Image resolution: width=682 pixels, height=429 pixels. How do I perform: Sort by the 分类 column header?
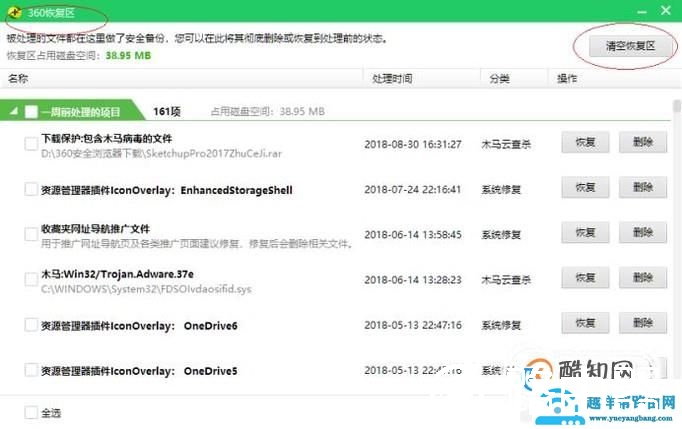click(x=514, y=79)
